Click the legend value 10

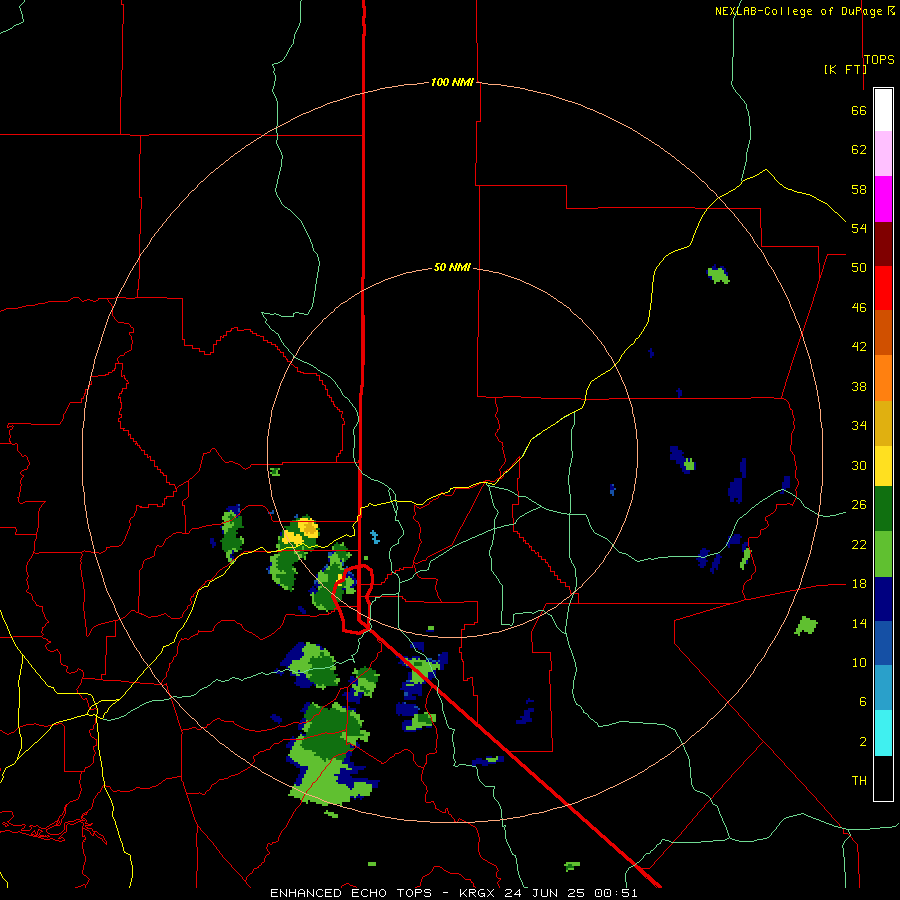click(859, 662)
